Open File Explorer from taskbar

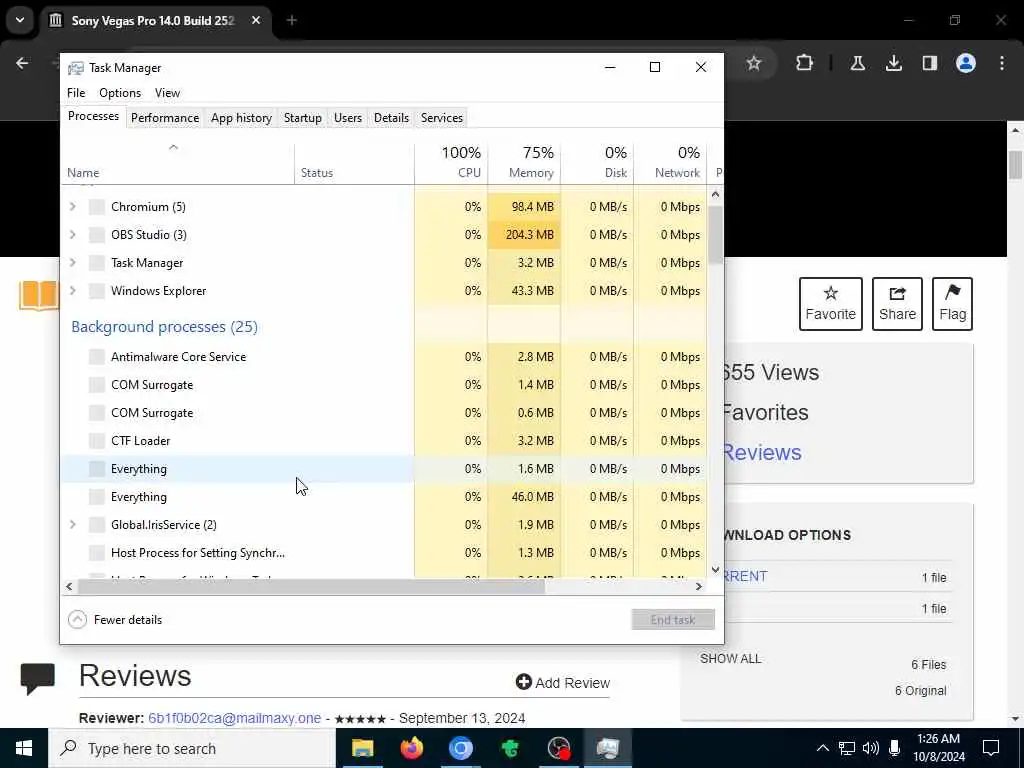pos(362,748)
